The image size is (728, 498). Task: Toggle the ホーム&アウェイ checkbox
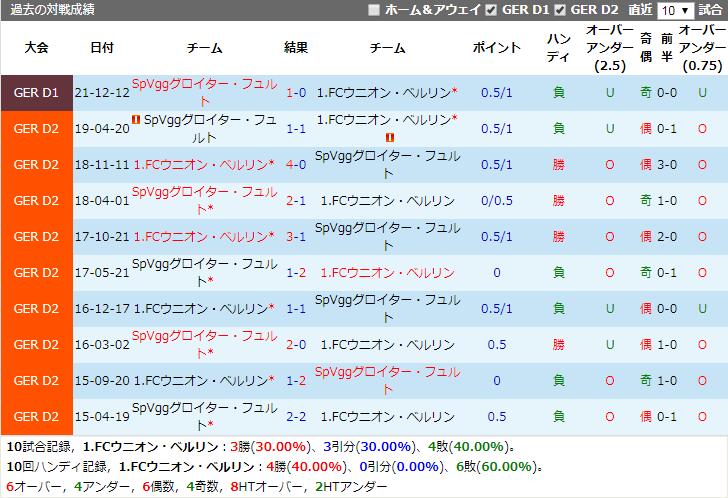[x=374, y=10]
